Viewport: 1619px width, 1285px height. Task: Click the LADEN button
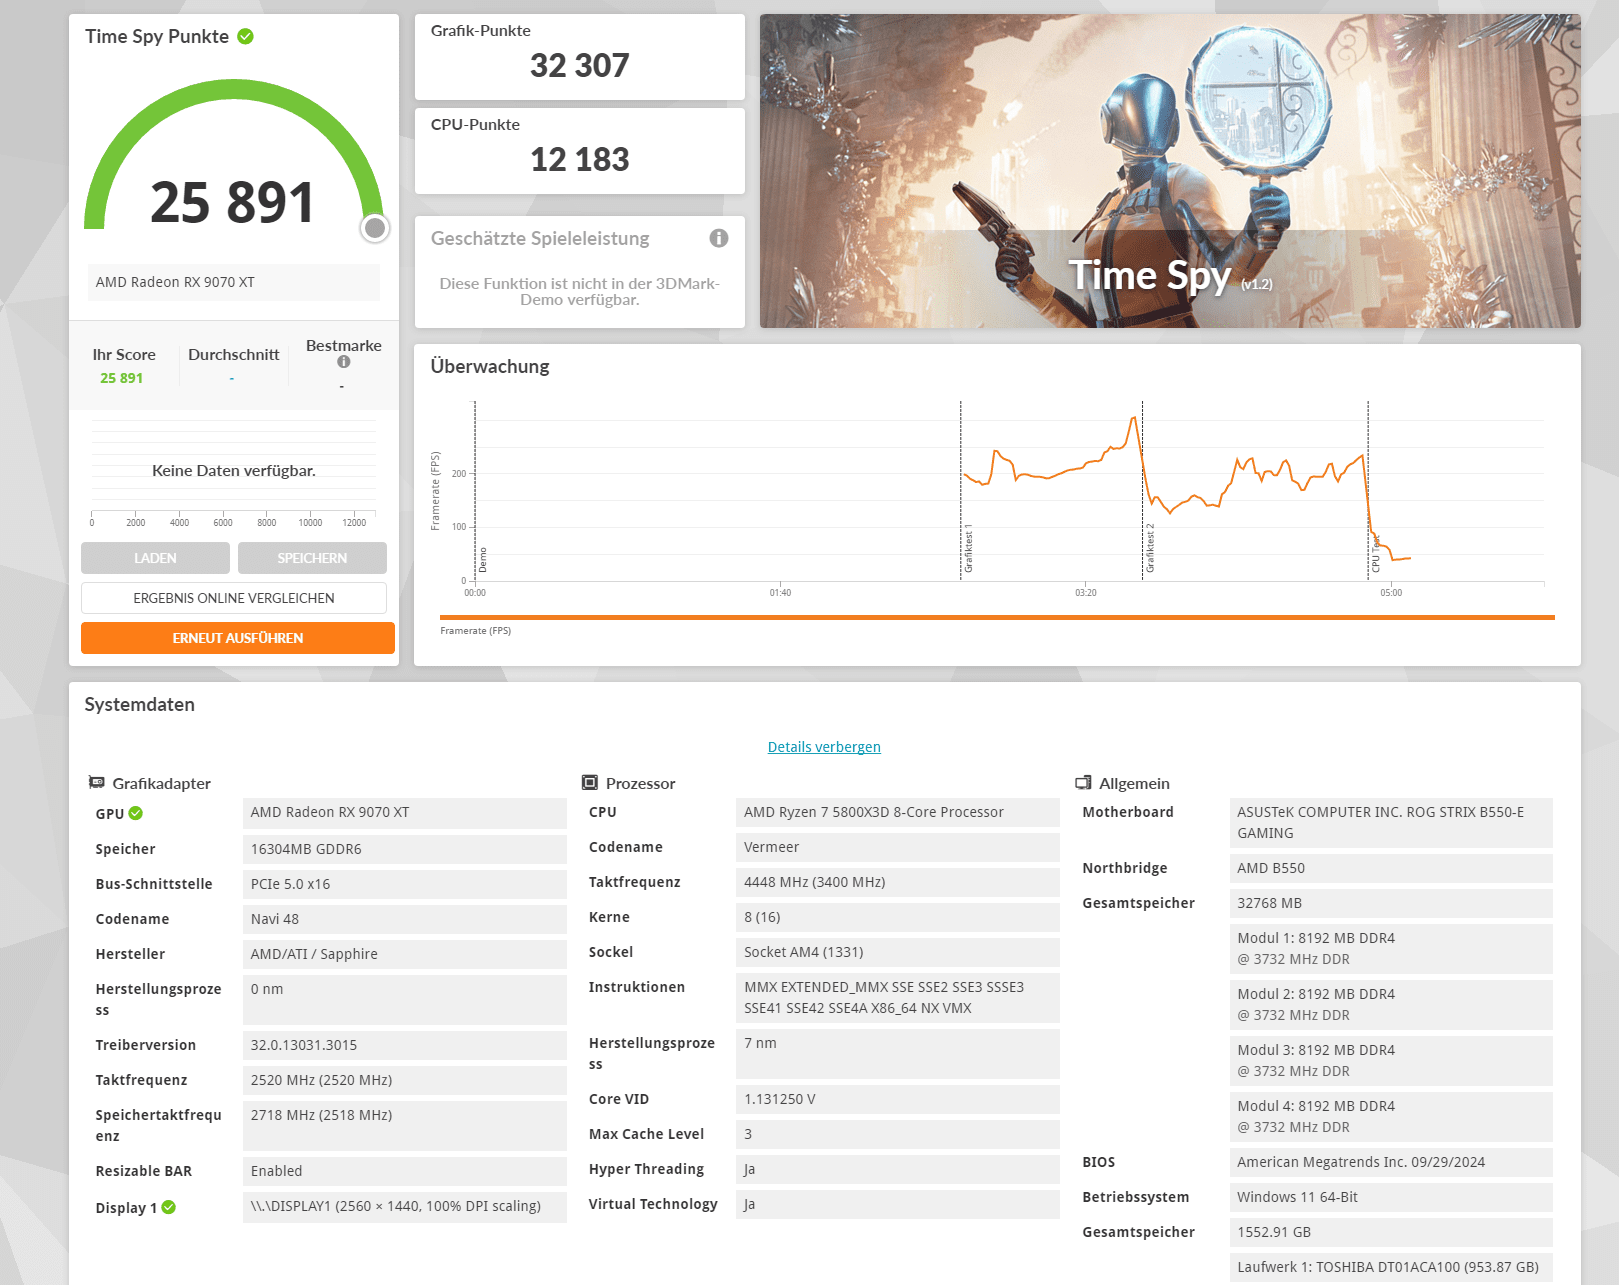pyautogui.click(x=155, y=558)
